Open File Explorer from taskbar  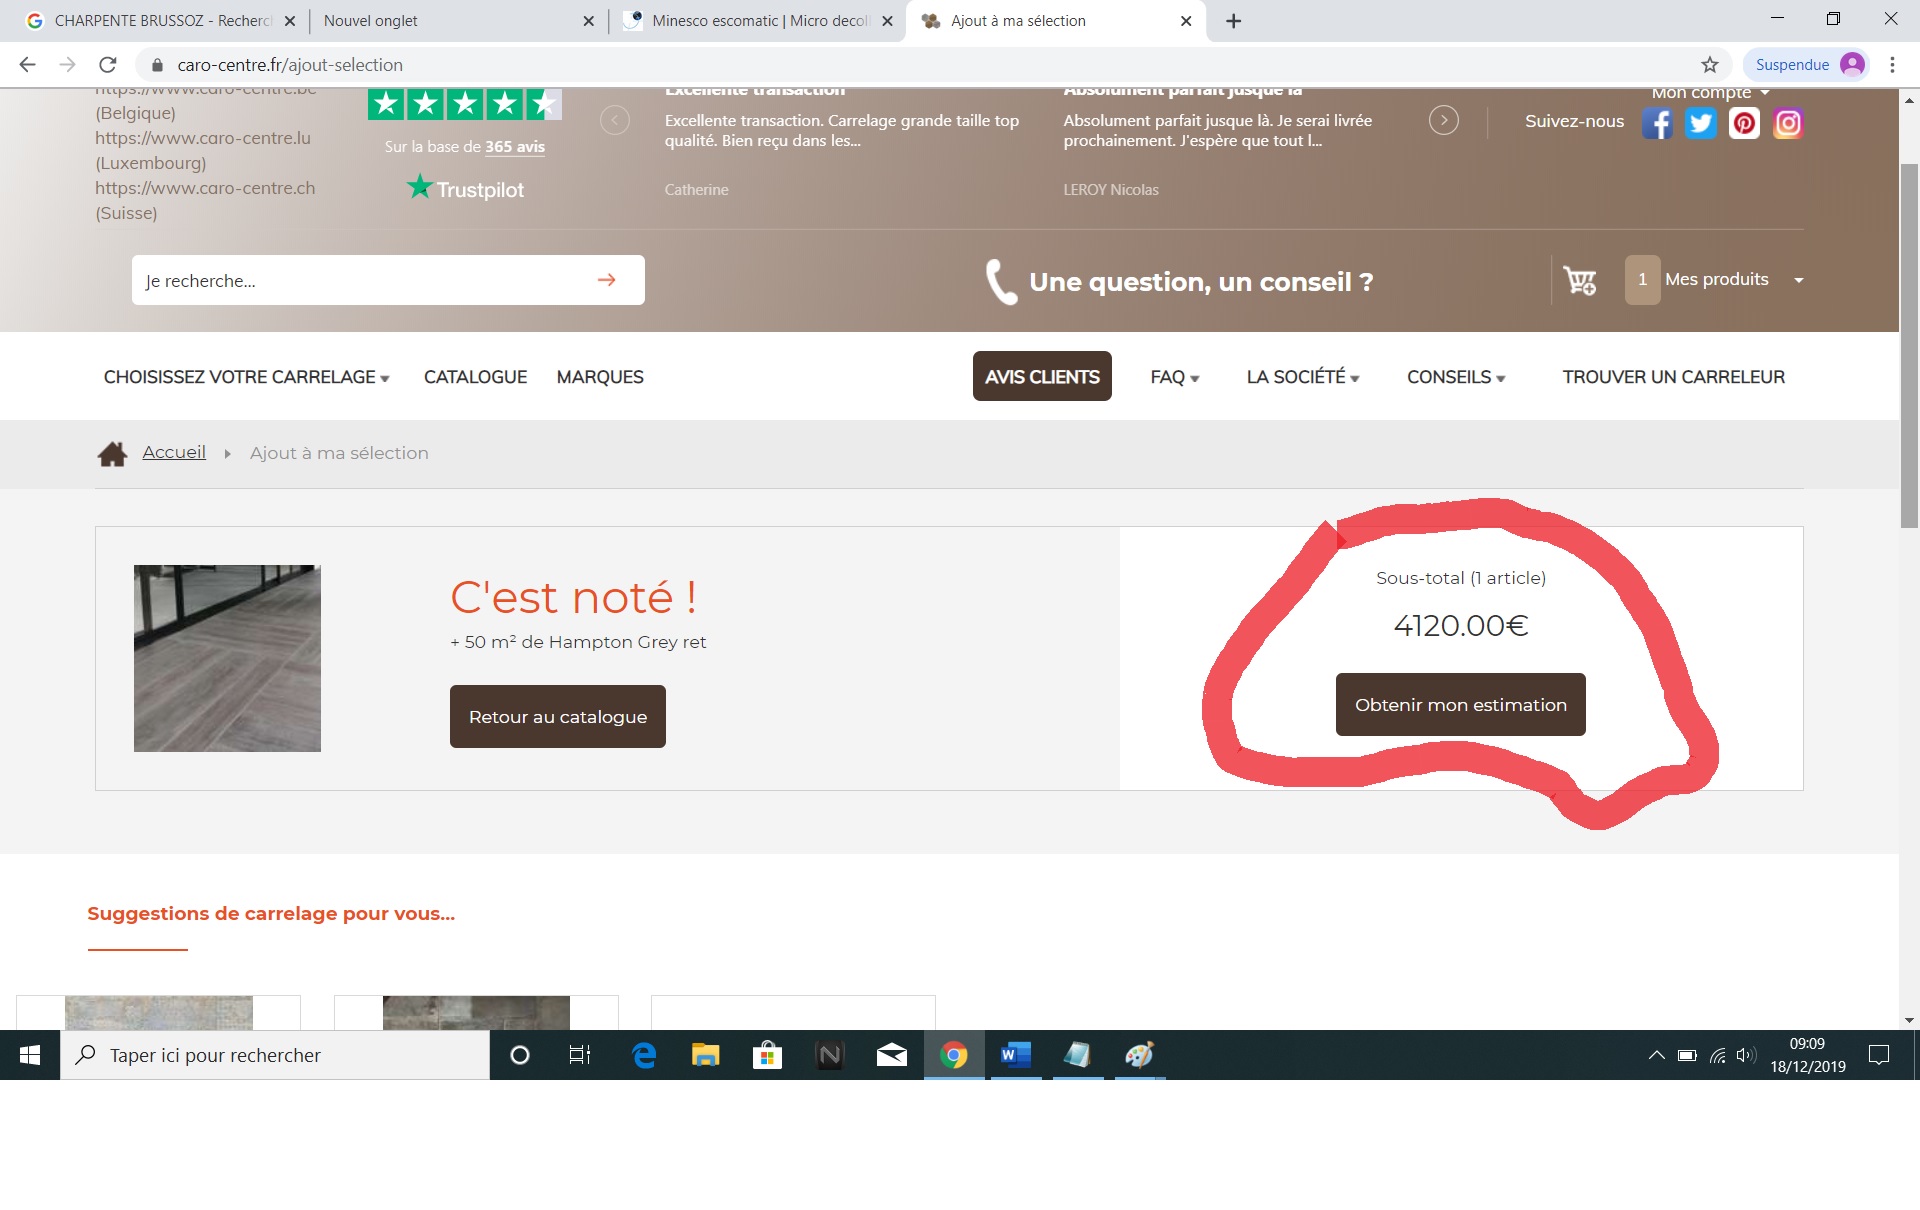(706, 1055)
